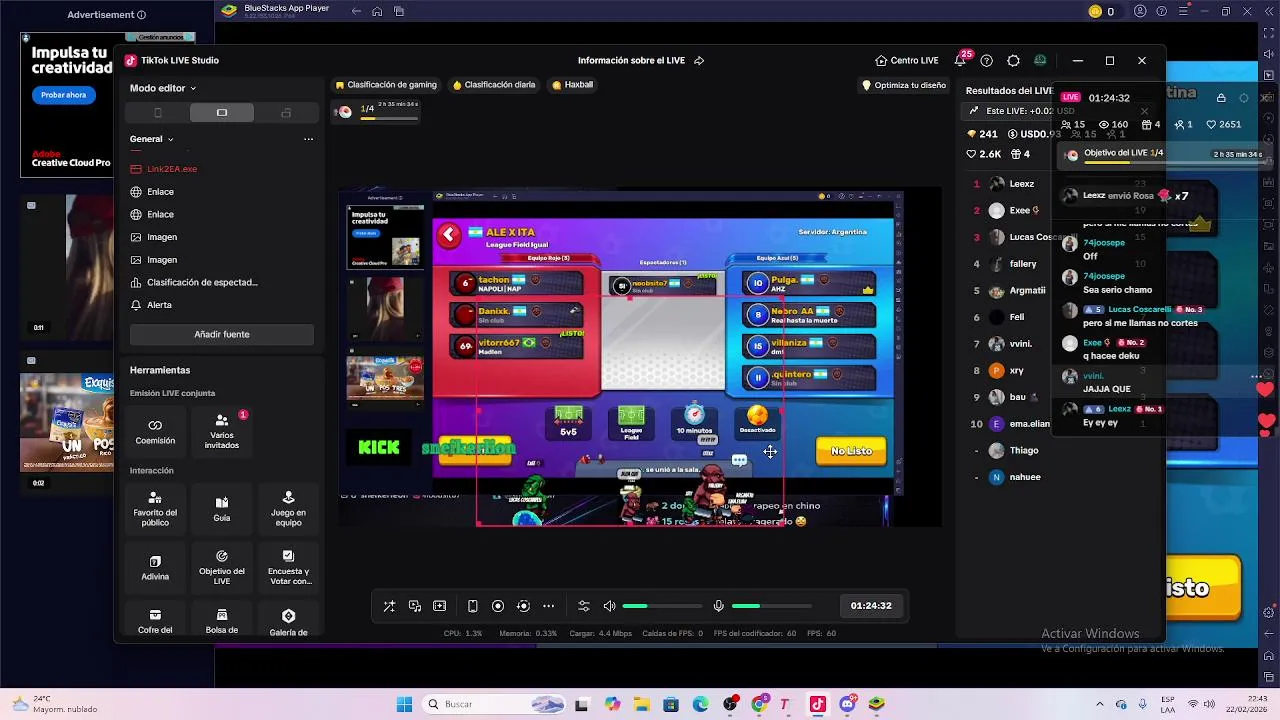Open BlueStacks recent apps icon
This screenshot has height=720, width=1280.
399,11
